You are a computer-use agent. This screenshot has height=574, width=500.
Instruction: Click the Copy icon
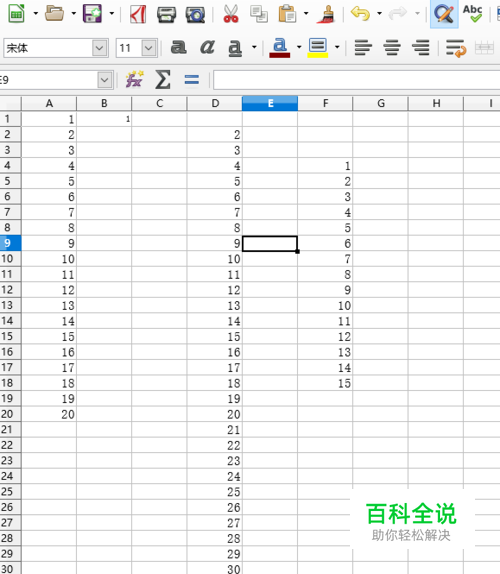259,14
